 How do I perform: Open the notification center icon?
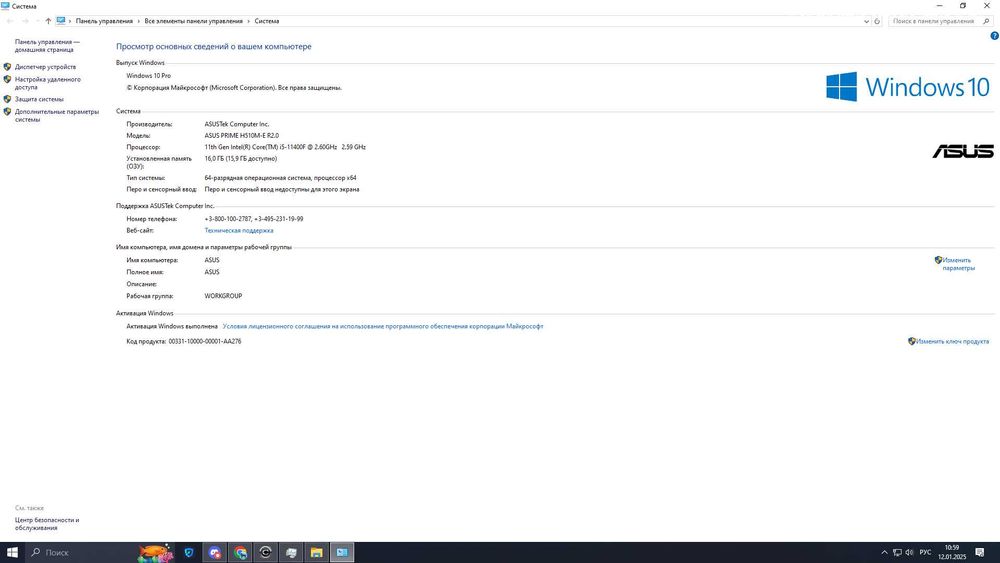980,552
